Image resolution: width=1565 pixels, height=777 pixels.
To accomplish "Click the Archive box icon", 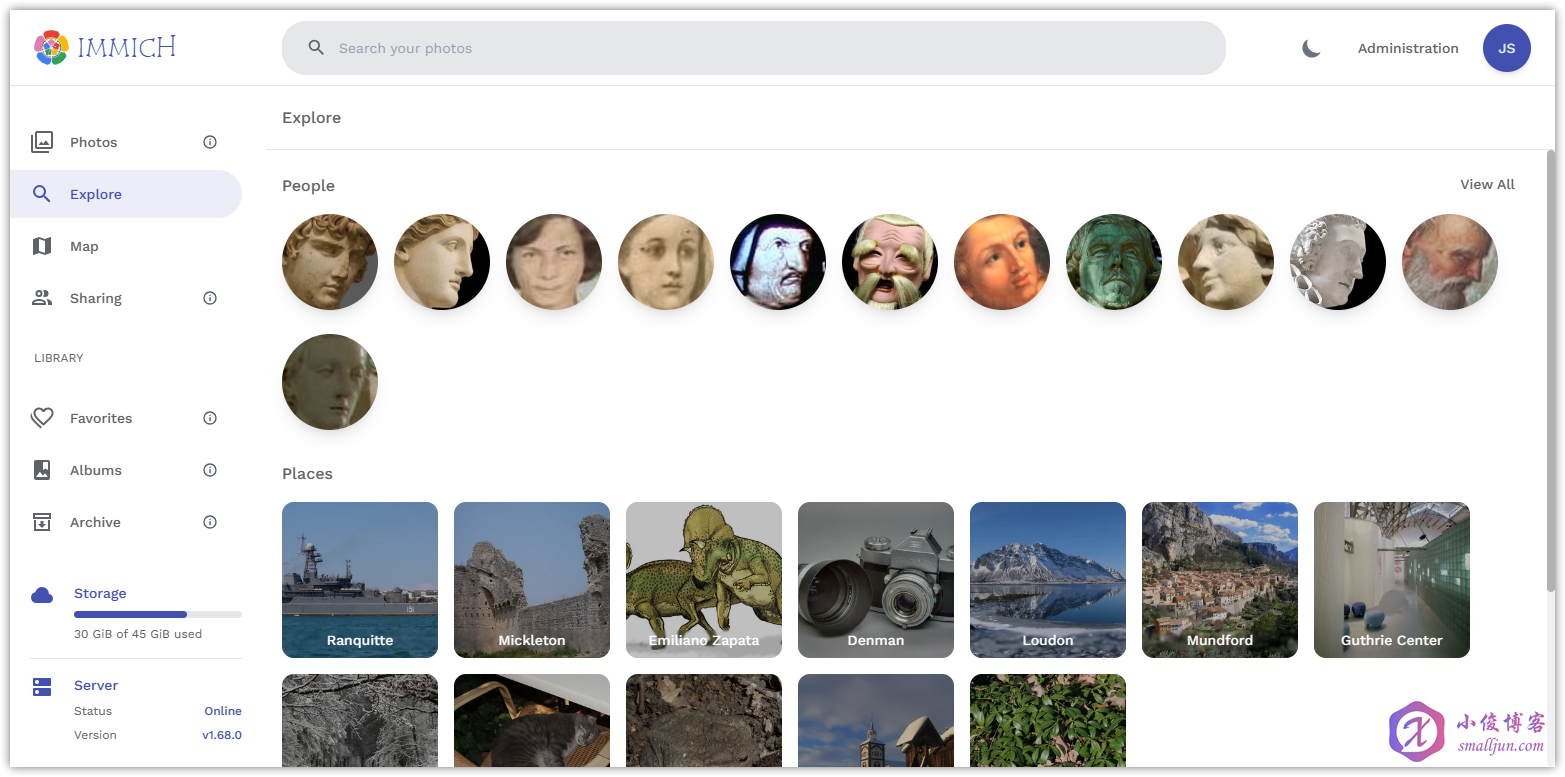I will [x=42, y=522].
